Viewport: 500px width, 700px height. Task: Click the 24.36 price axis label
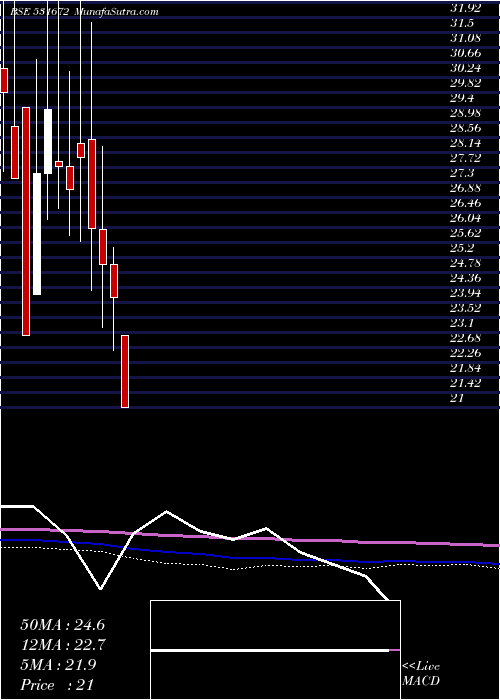[x=466, y=278]
